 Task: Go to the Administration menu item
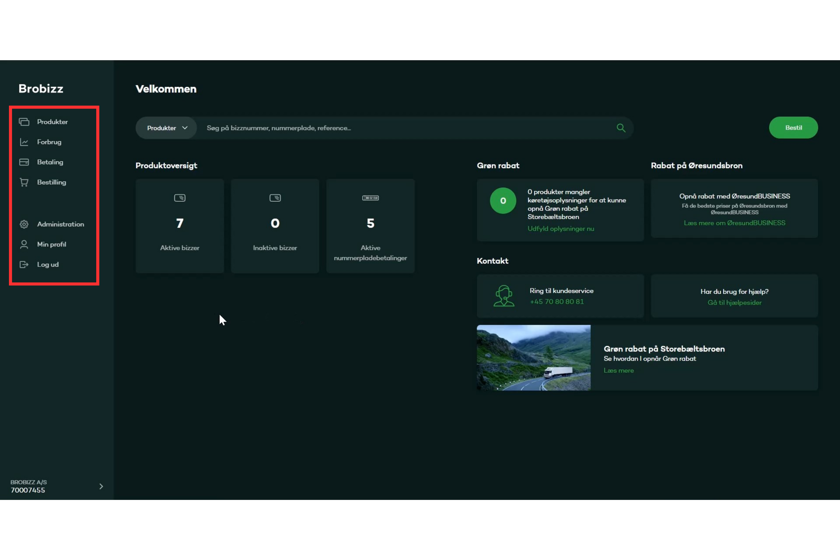click(60, 224)
